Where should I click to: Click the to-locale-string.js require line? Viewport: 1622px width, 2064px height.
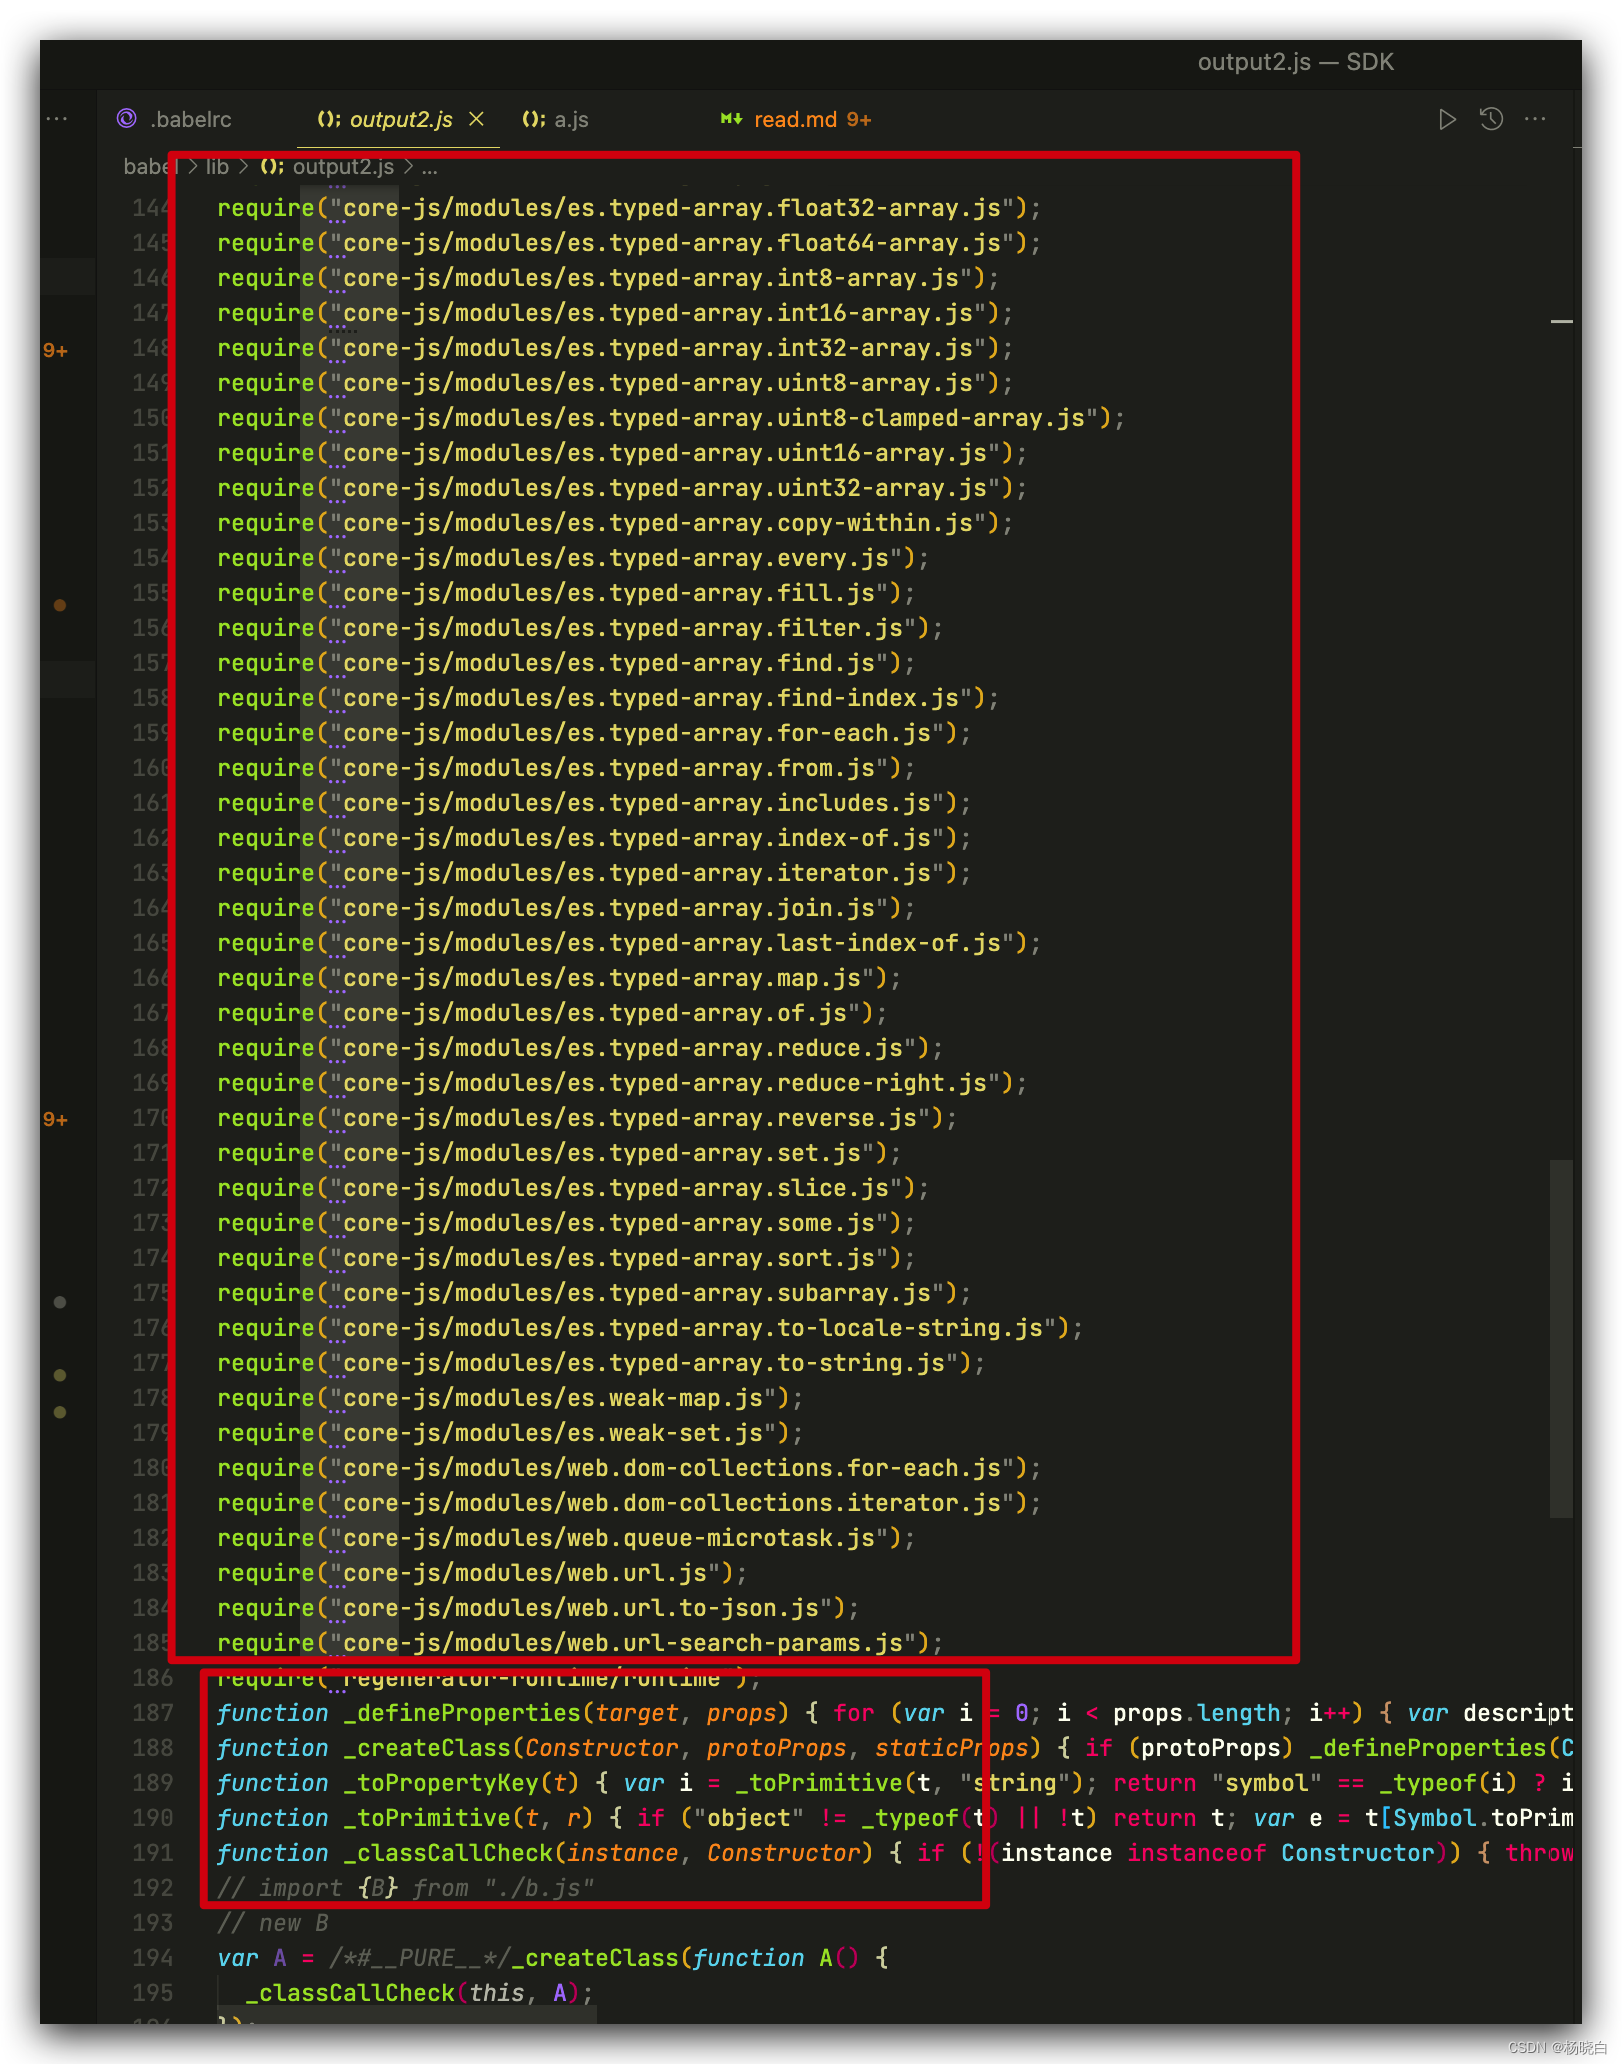click(650, 1328)
